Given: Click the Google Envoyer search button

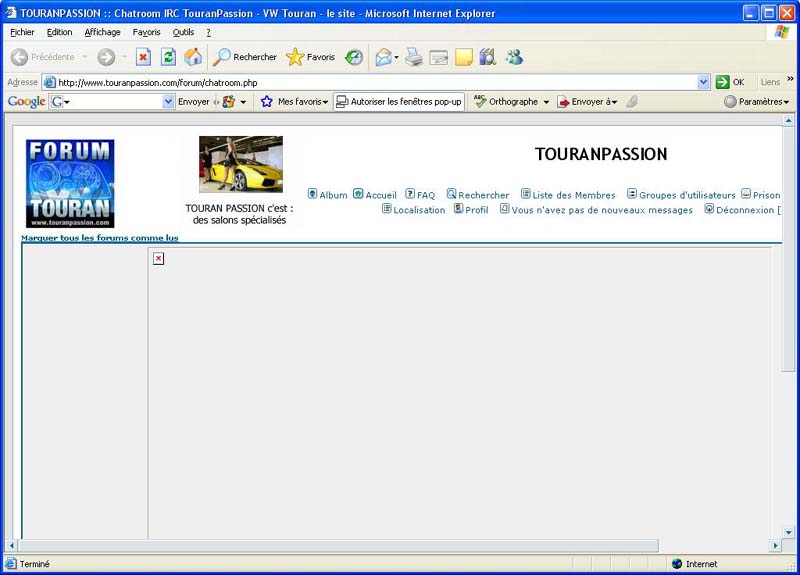Looking at the screenshot, I should [194, 102].
